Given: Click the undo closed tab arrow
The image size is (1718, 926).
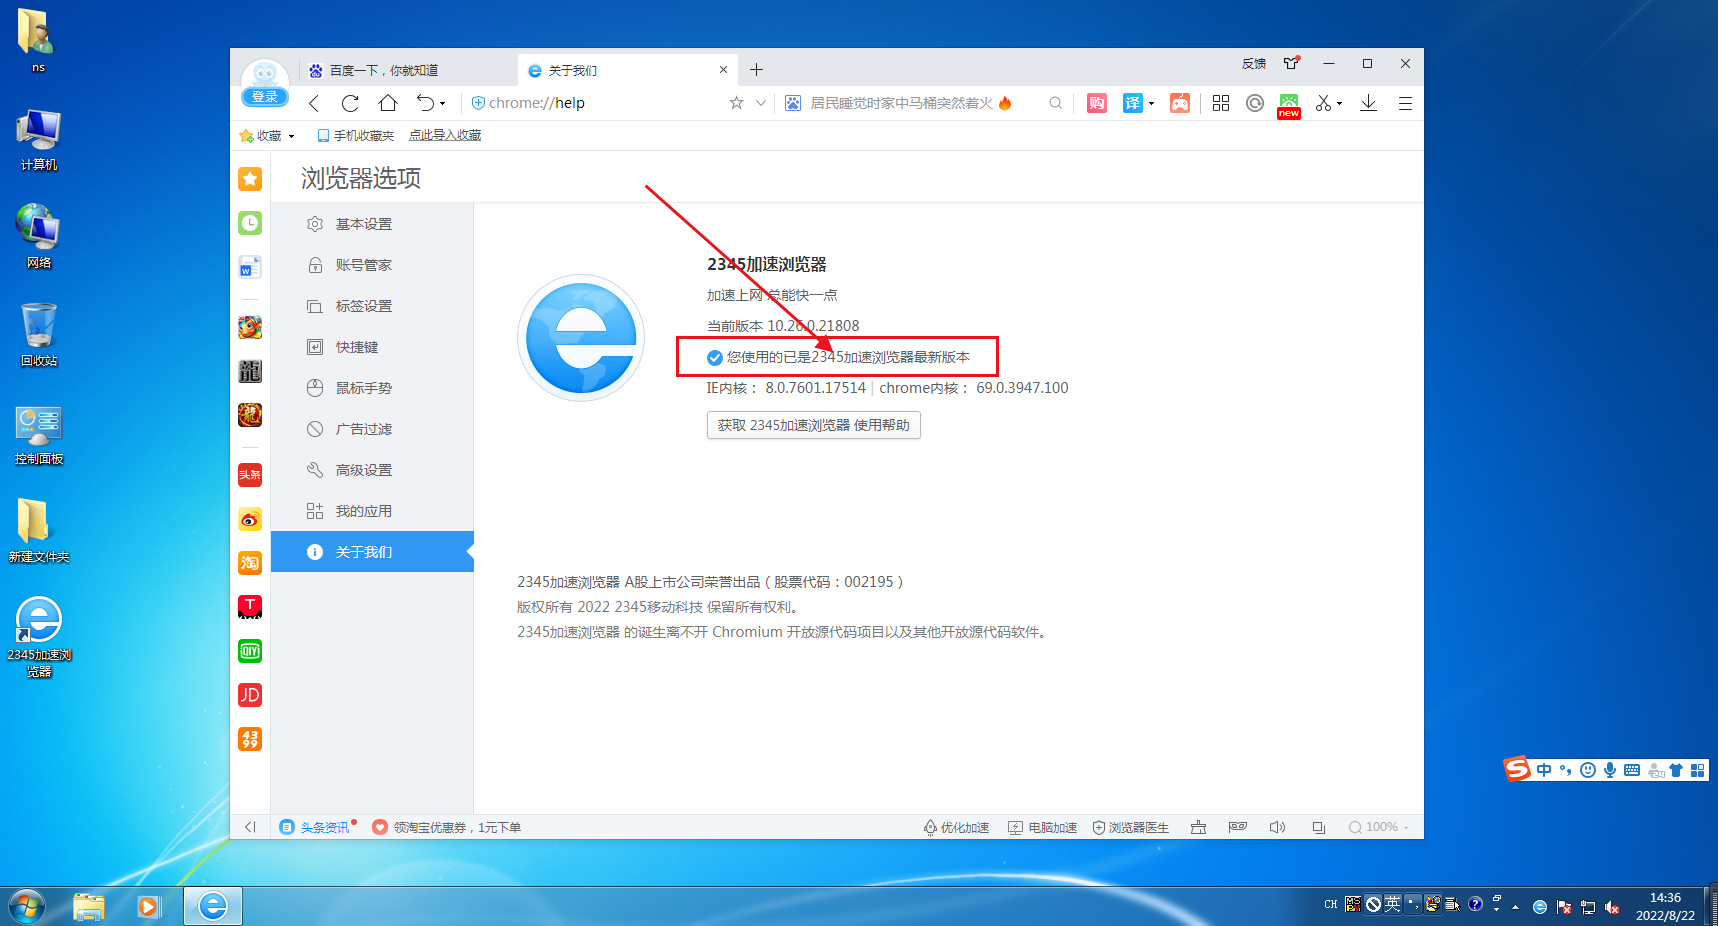Looking at the screenshot, I should [x=426, y=103].
